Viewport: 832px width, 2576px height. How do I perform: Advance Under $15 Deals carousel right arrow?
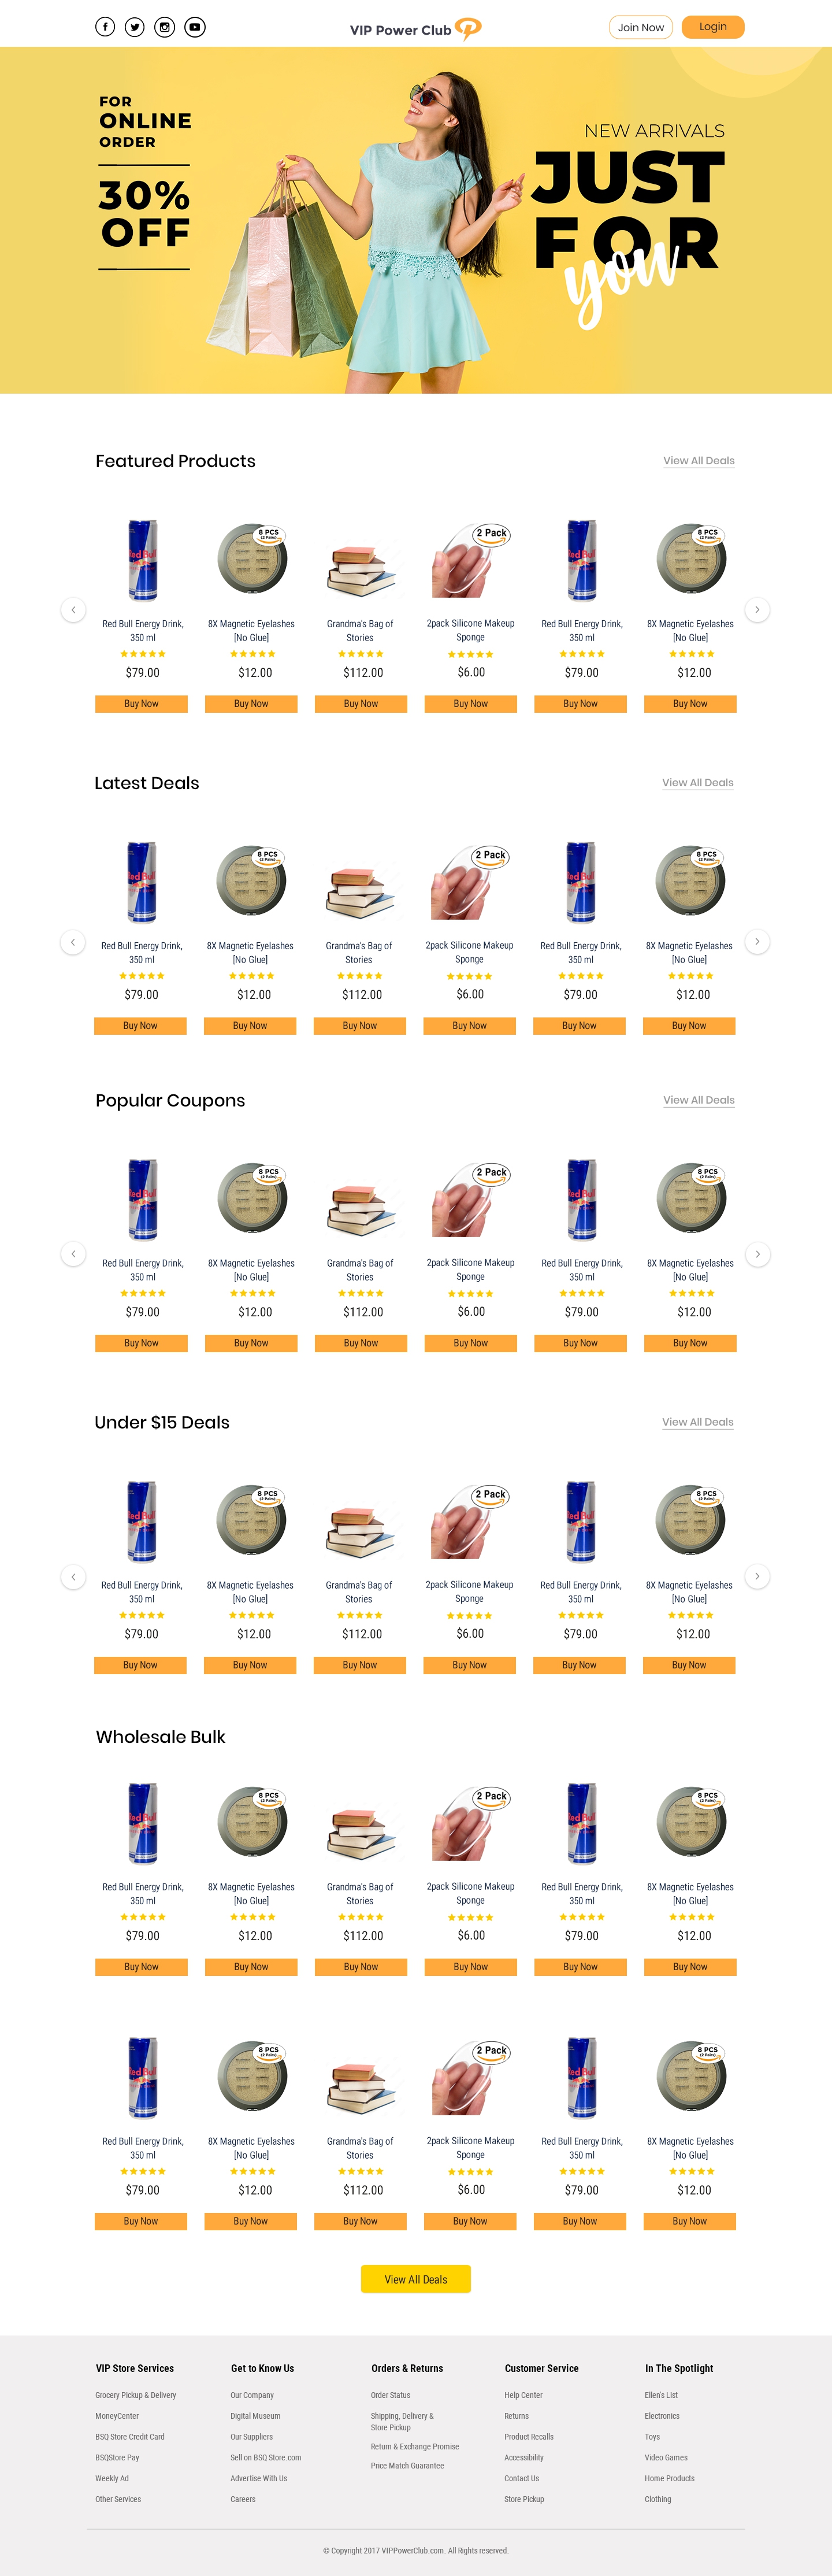point(757,1577)
